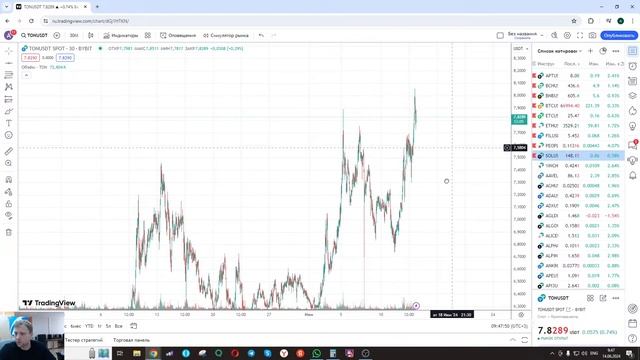The height and width of the screenshot is (360, 640).
Task: Open the notifications bell icon
Action: click(x=632, y=176)
